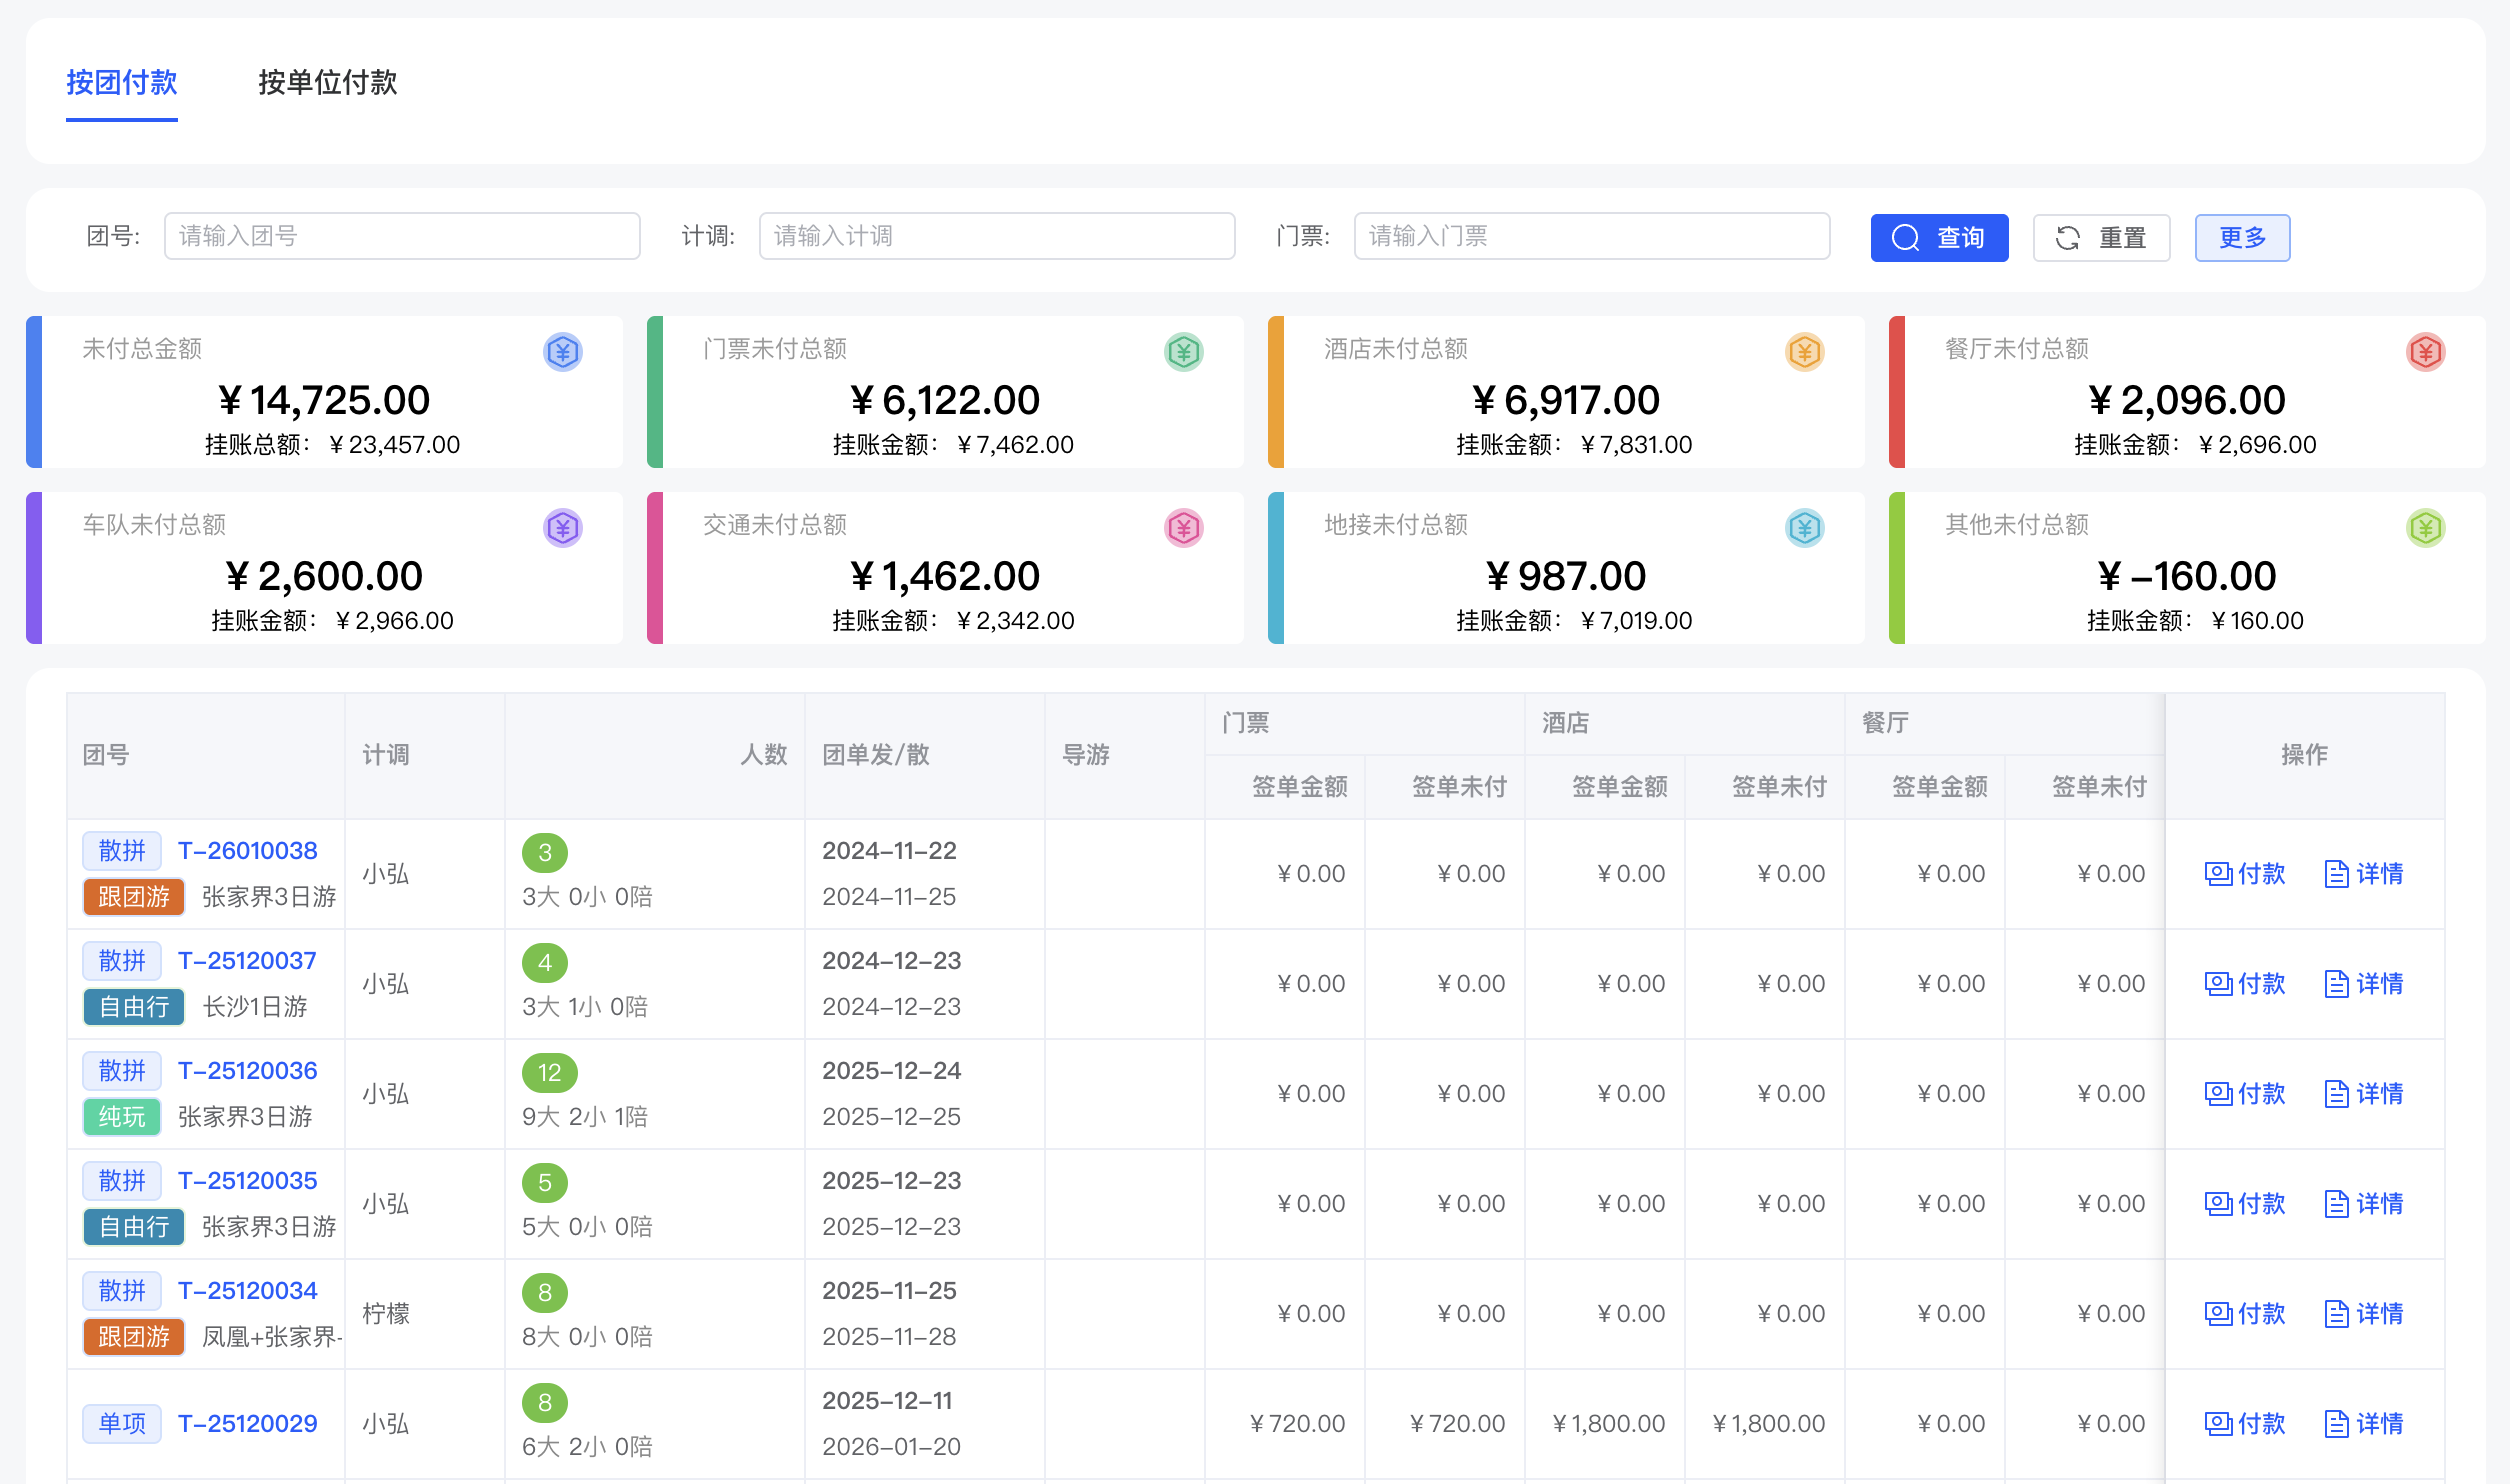The width and height of the screenshot is (2510, 1484).
Task: Click the orange yen icon on 酒店未付总额 card
Action: (1805, 352)
